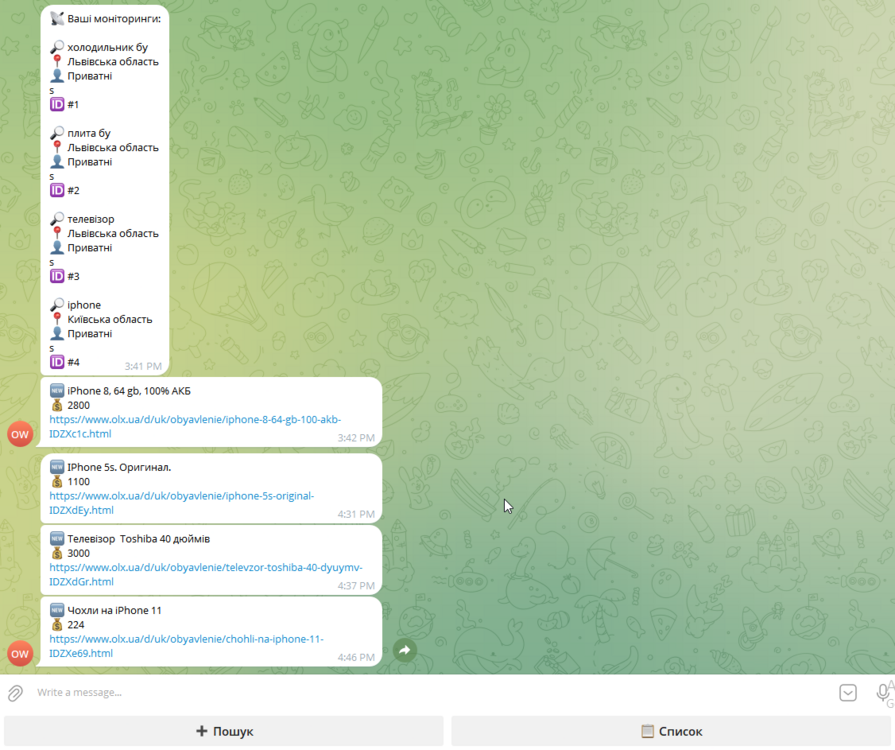
Task: Click the location pin emoji near Київська область
Action: 56,319
